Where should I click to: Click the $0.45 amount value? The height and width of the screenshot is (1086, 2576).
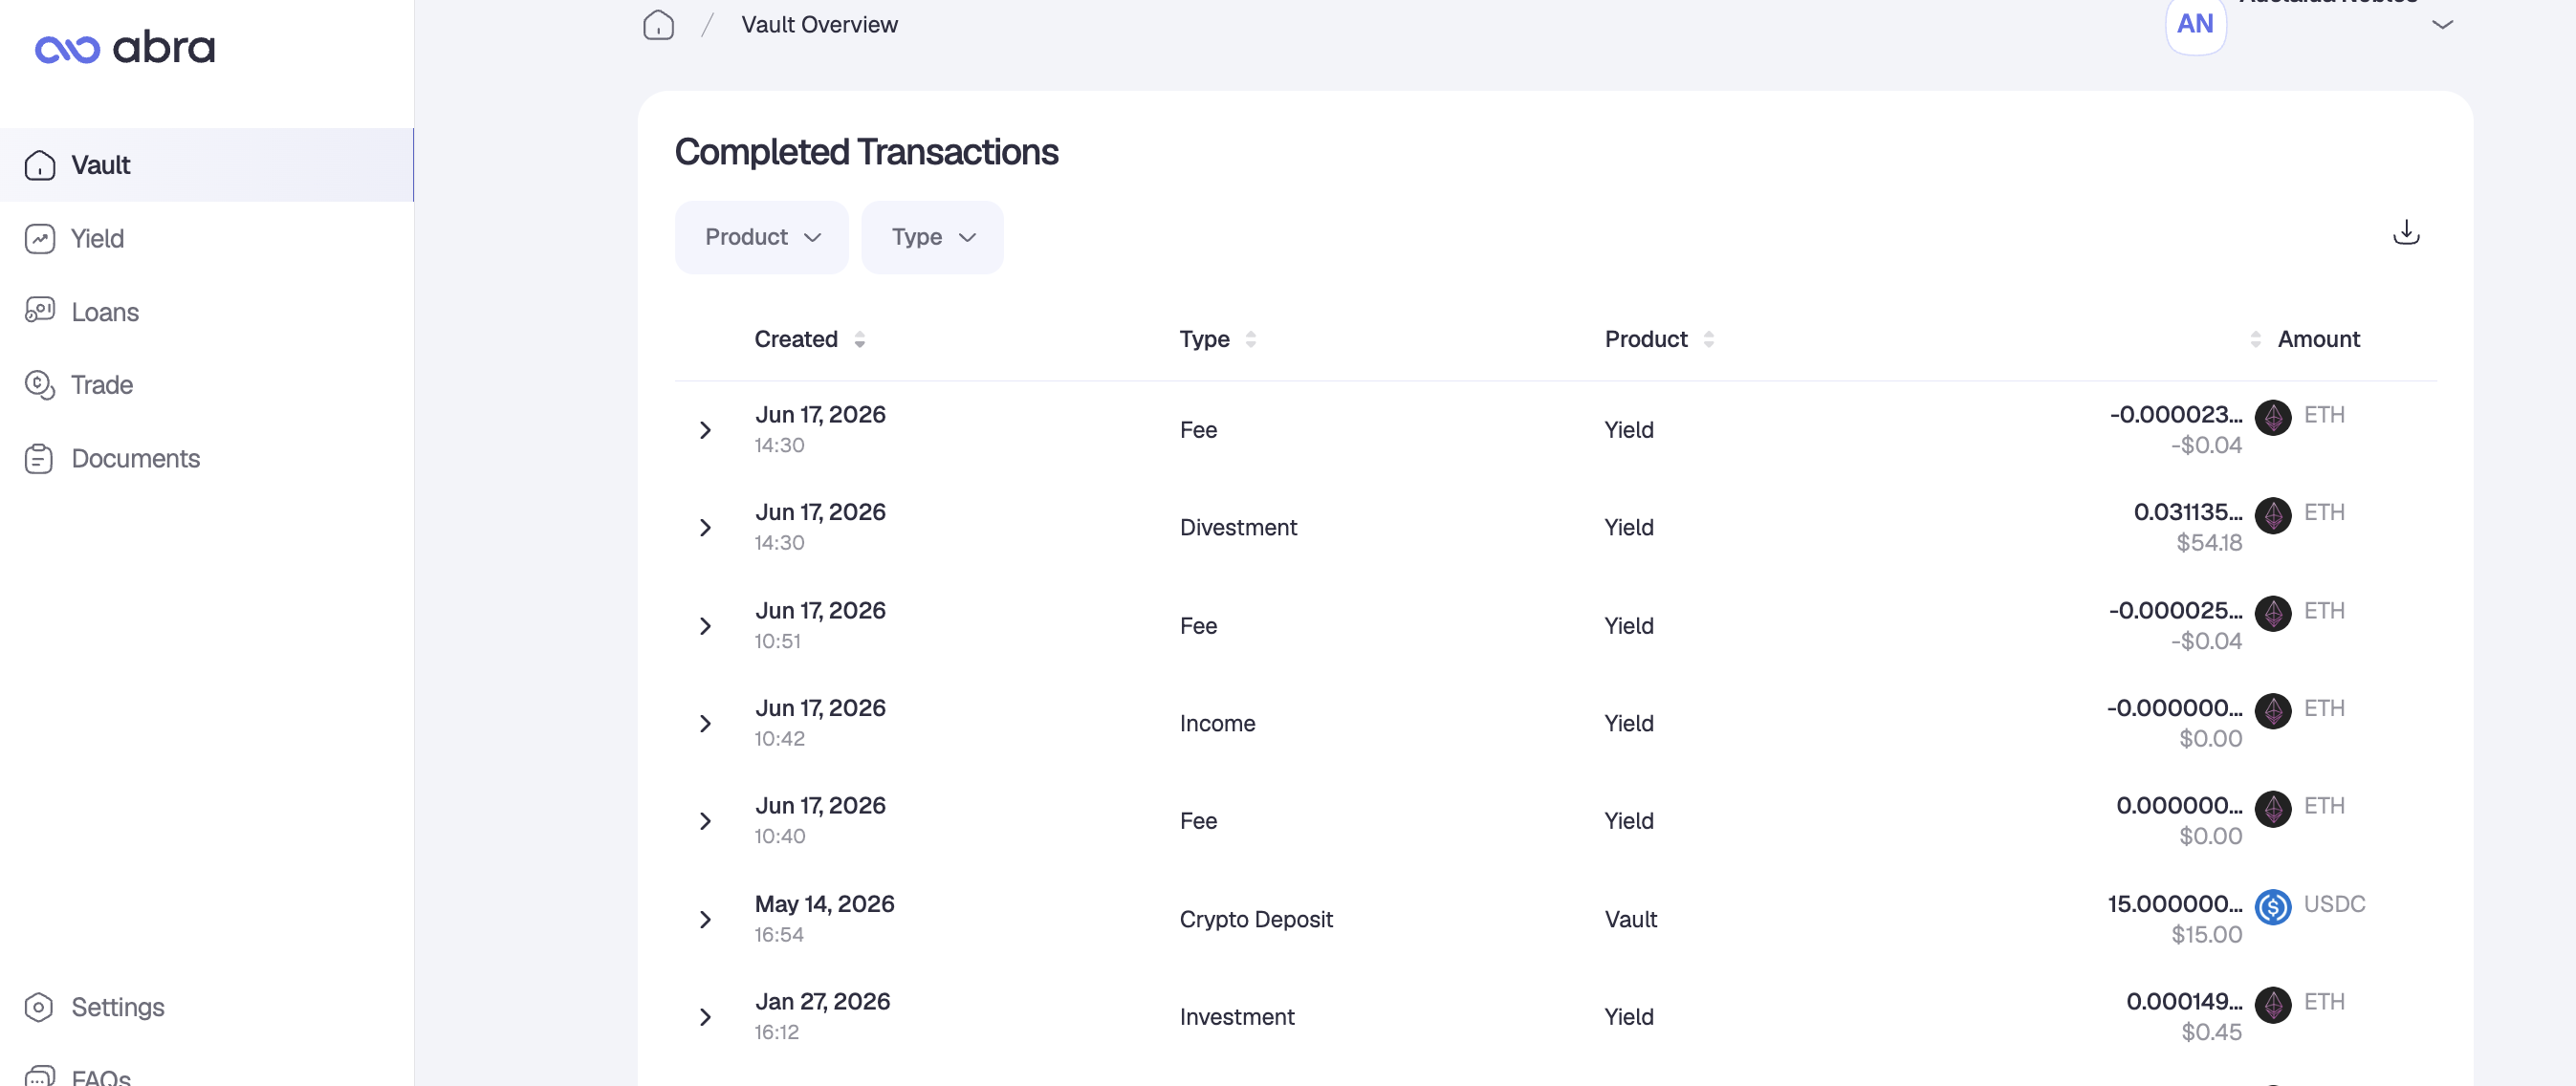click(x=2211, y=1032)
